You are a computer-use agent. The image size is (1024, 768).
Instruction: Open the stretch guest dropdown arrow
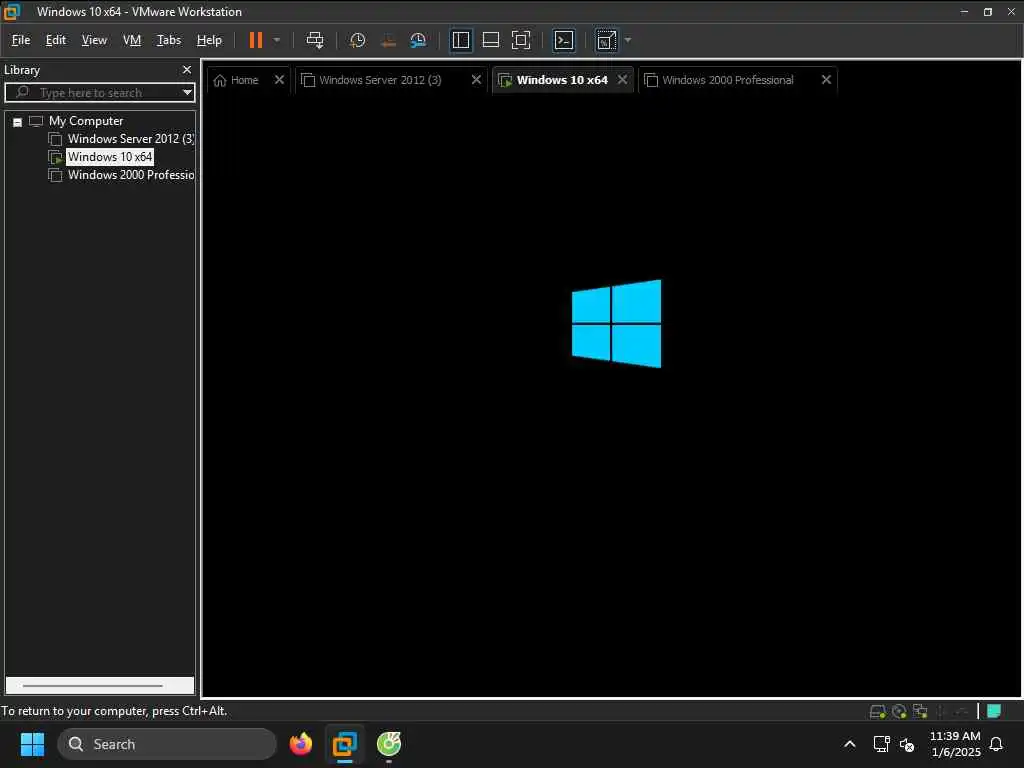628,40
